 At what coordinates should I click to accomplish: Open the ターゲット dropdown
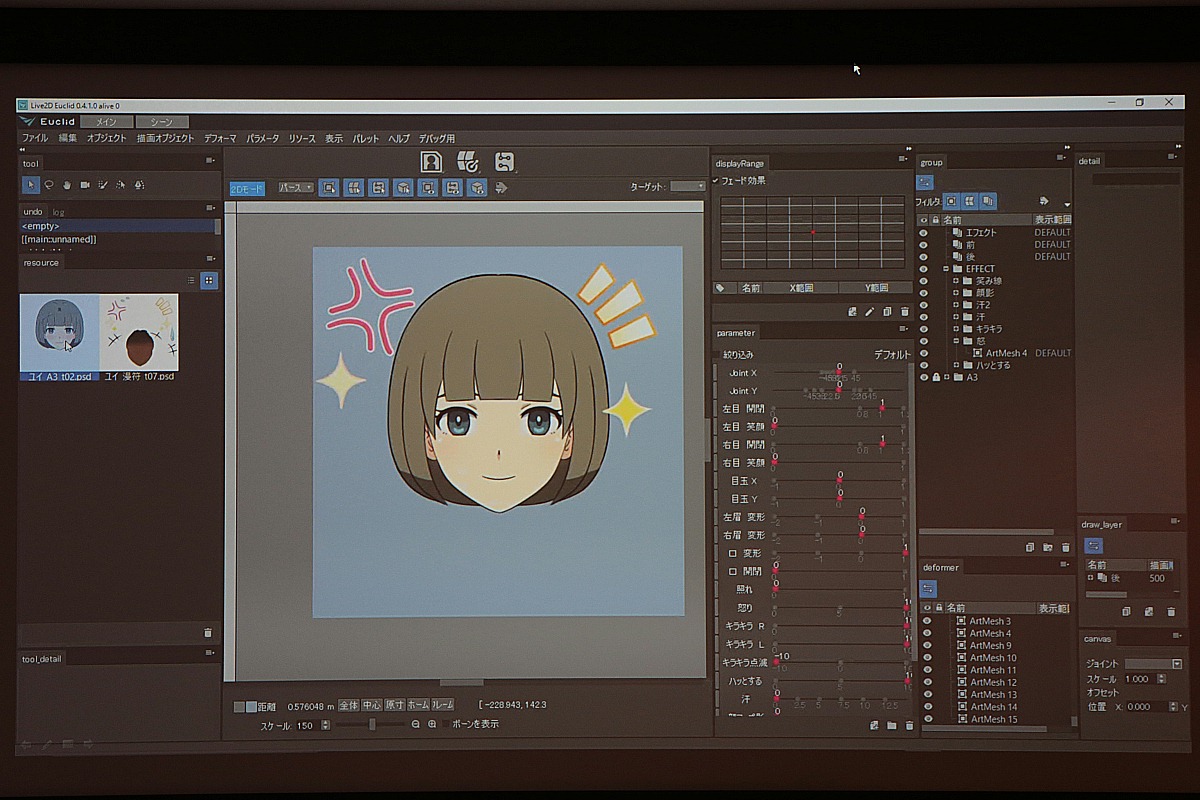[687, 187]
